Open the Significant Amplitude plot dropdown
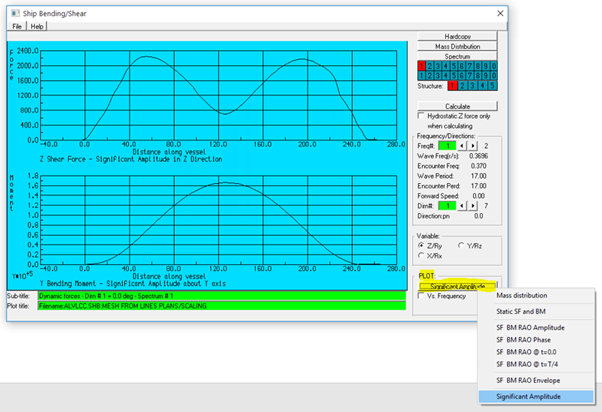This screenshot has width=602, height=412. (457, 285)
